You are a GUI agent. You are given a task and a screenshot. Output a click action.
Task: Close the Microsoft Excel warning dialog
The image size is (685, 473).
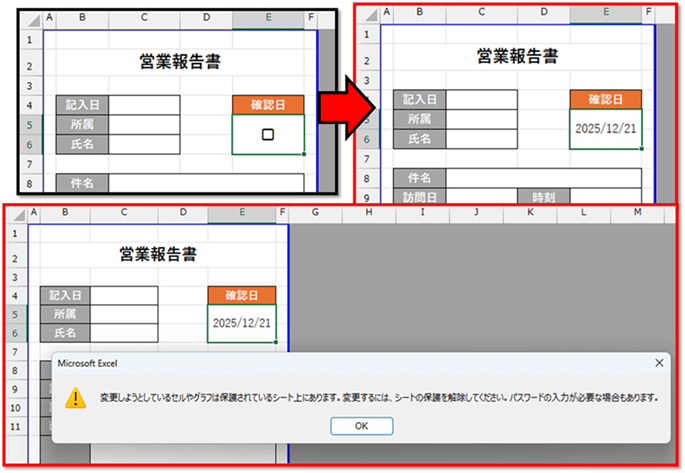point(658,362)
